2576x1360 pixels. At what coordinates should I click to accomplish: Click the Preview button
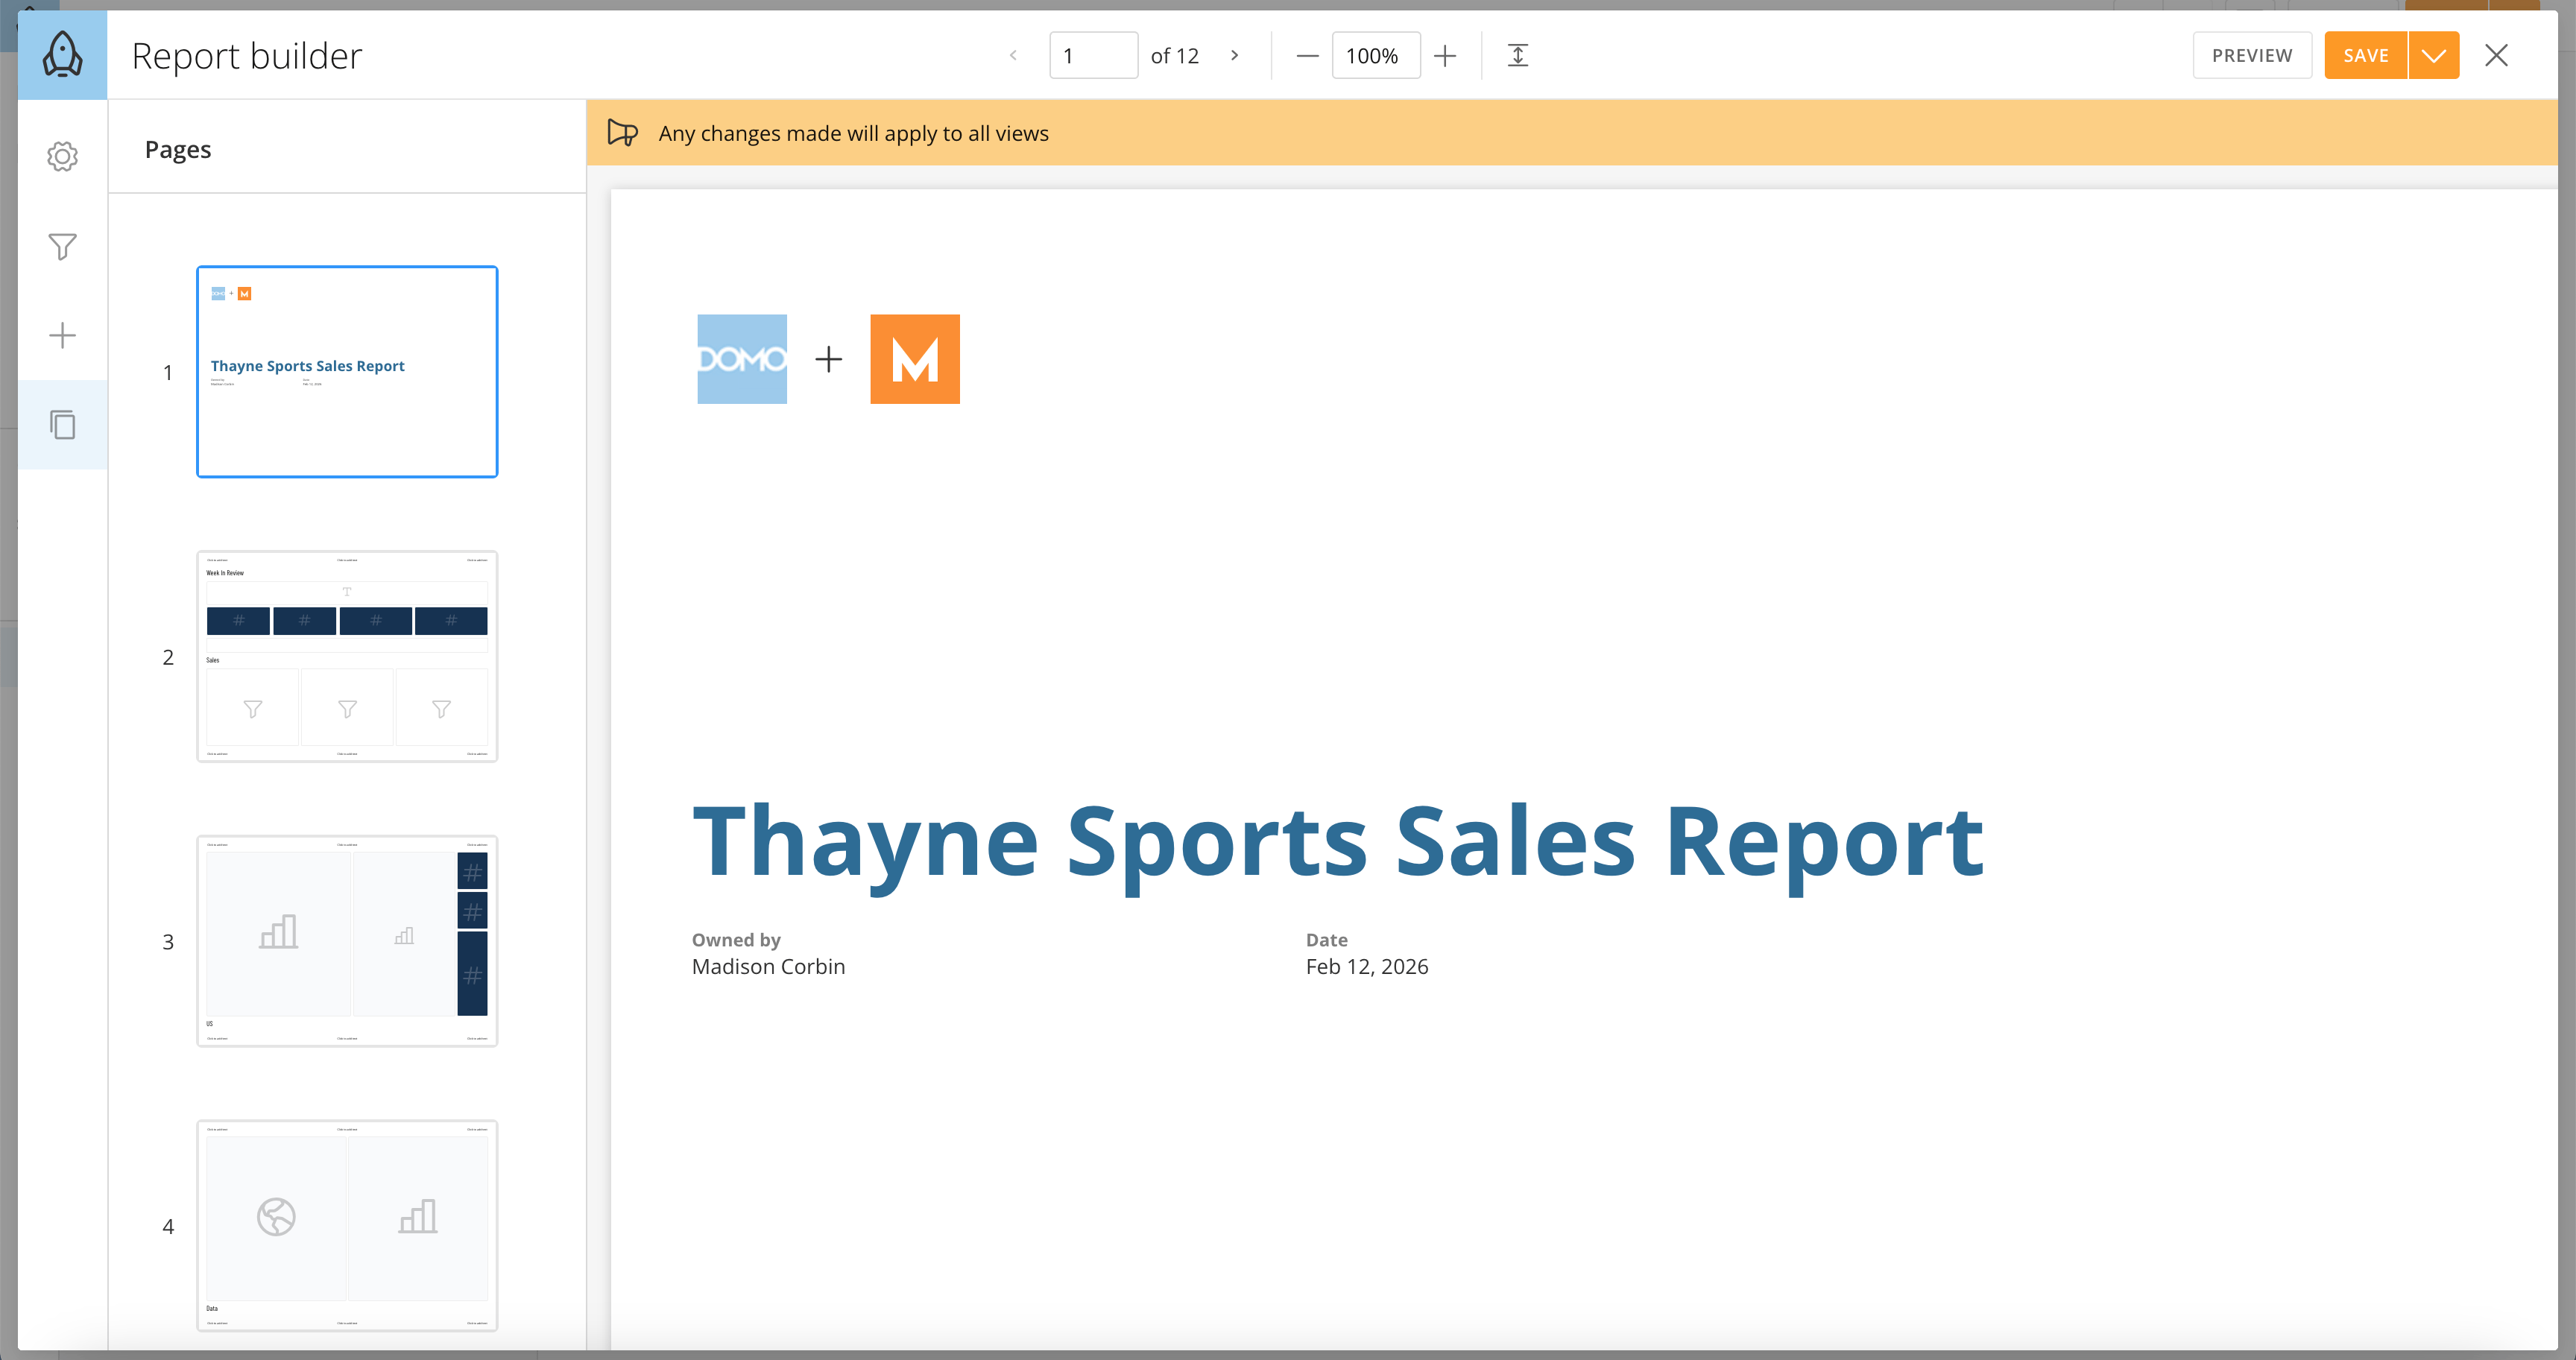coord(2252,55)
